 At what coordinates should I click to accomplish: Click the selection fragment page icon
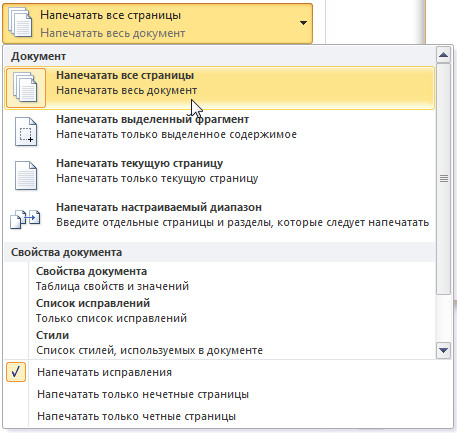26,132
